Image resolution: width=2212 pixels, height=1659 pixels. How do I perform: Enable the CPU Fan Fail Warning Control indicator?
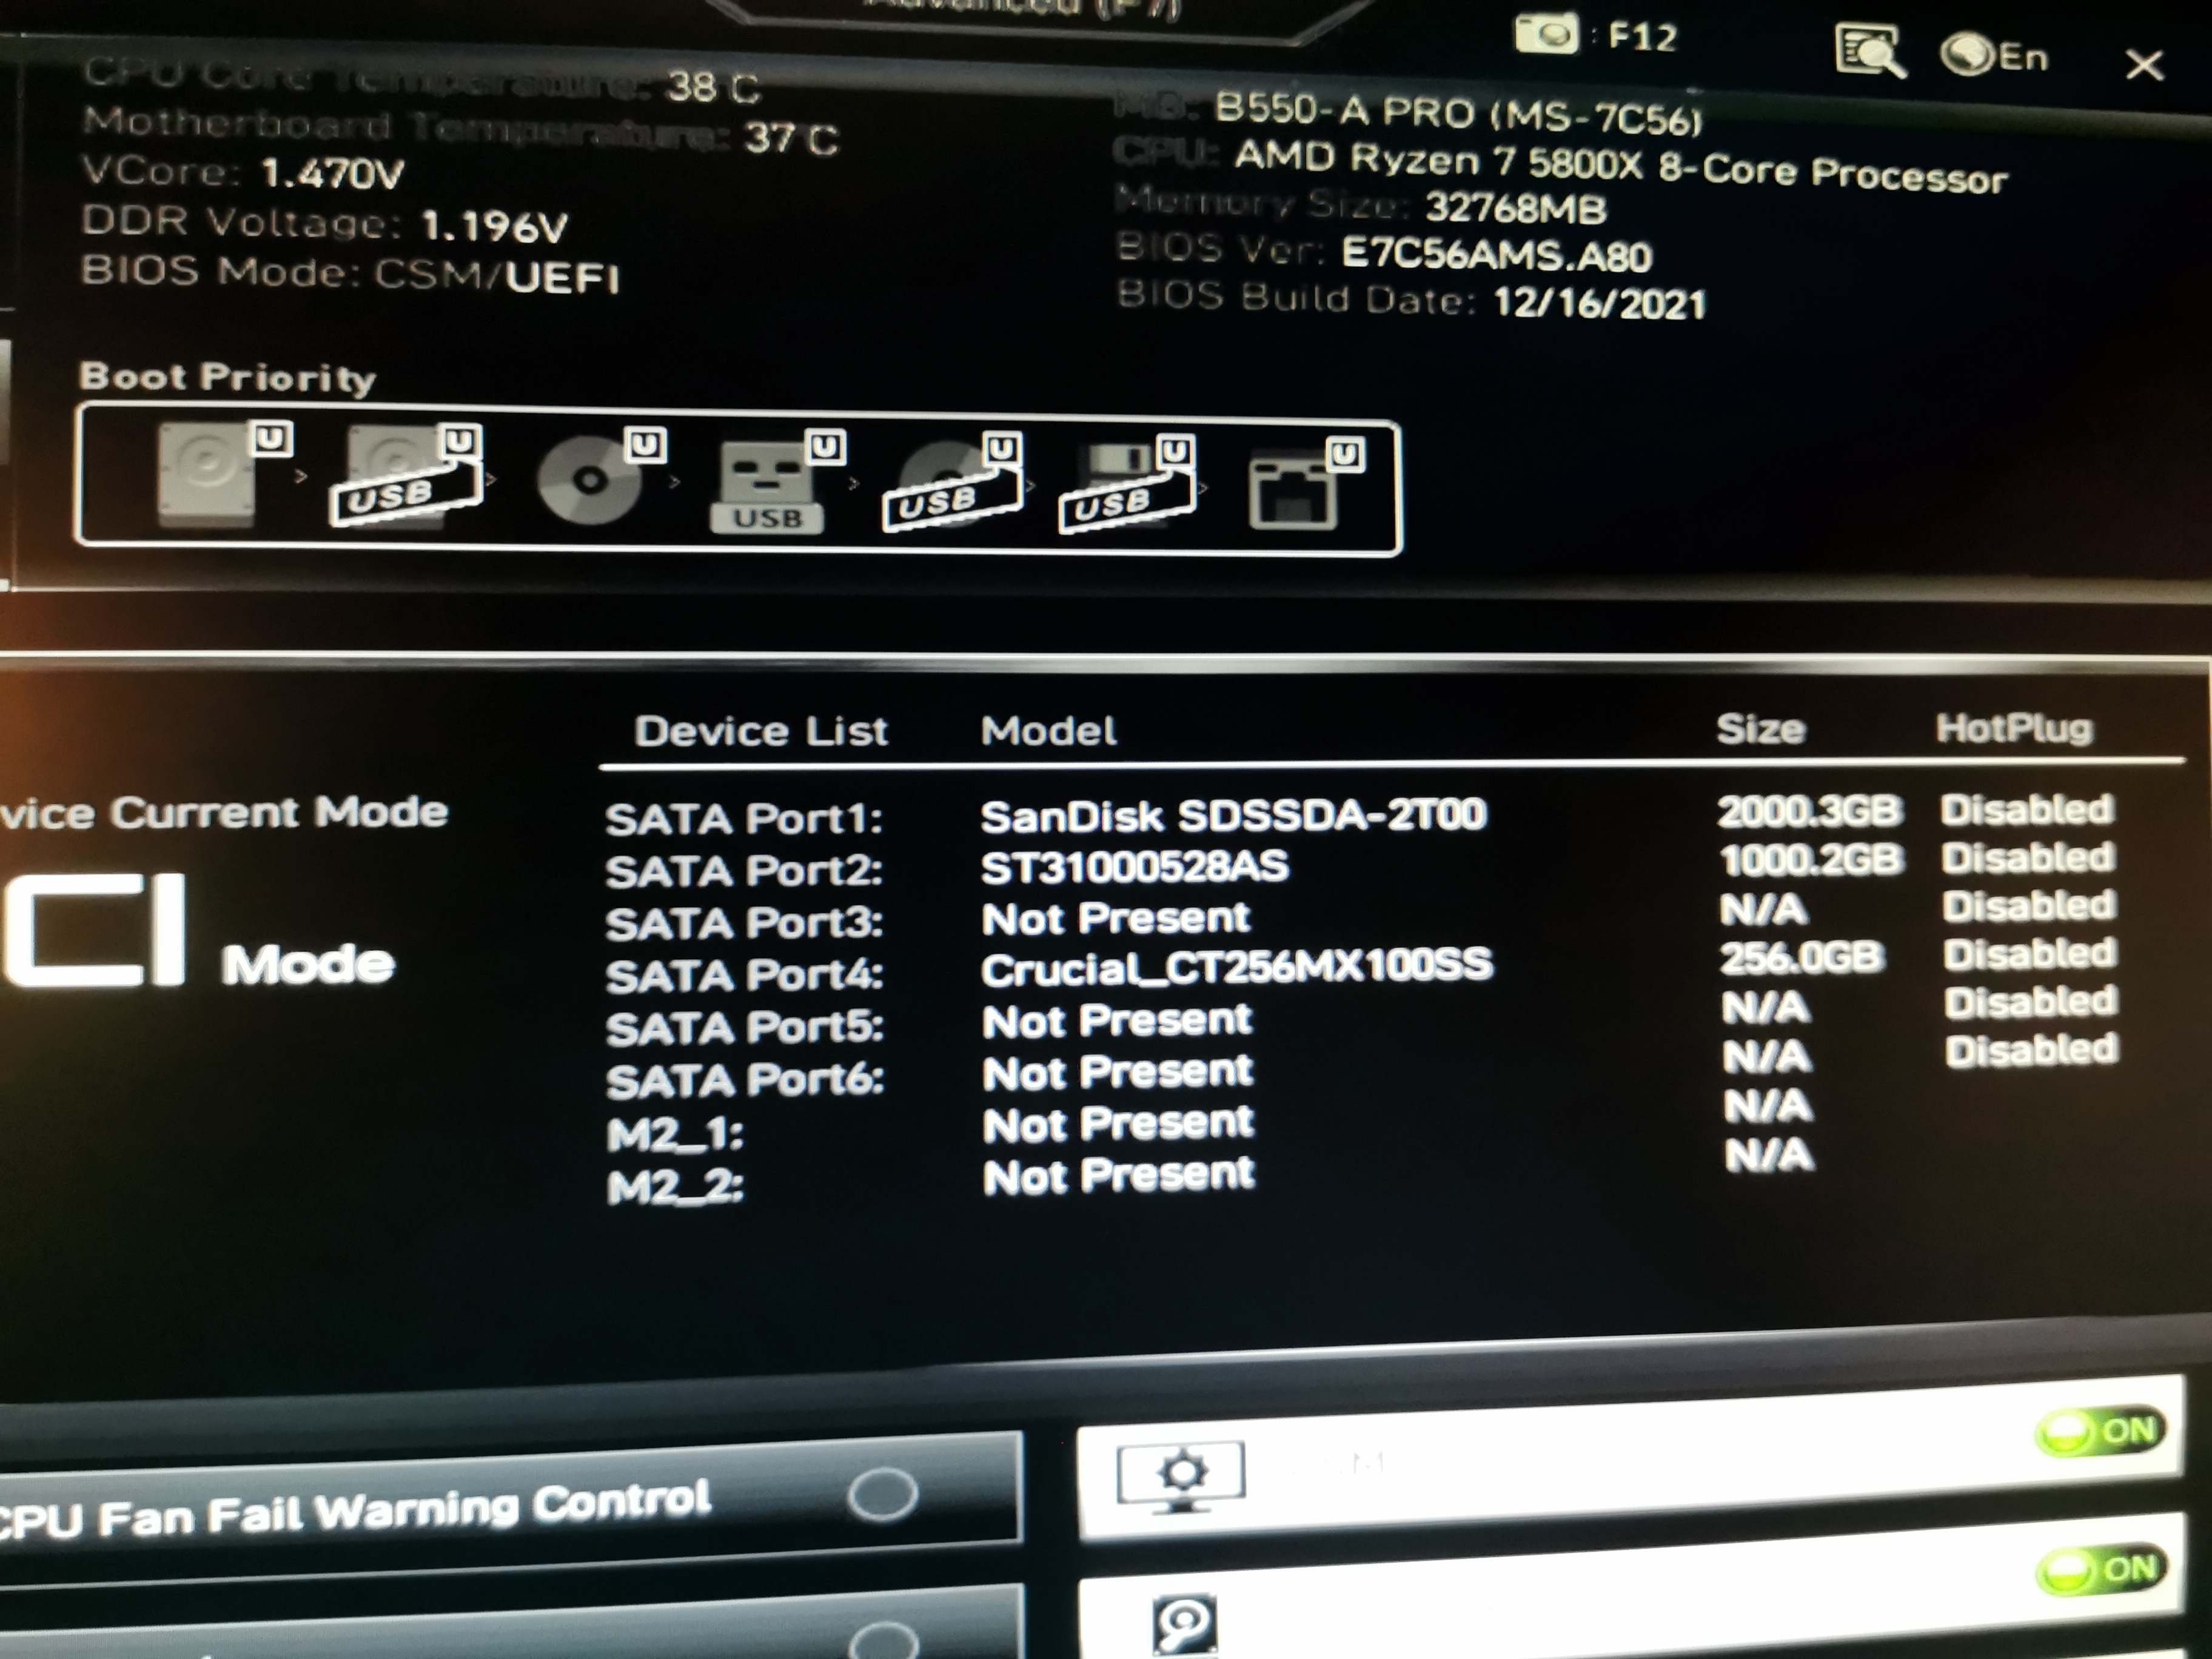882,1494
